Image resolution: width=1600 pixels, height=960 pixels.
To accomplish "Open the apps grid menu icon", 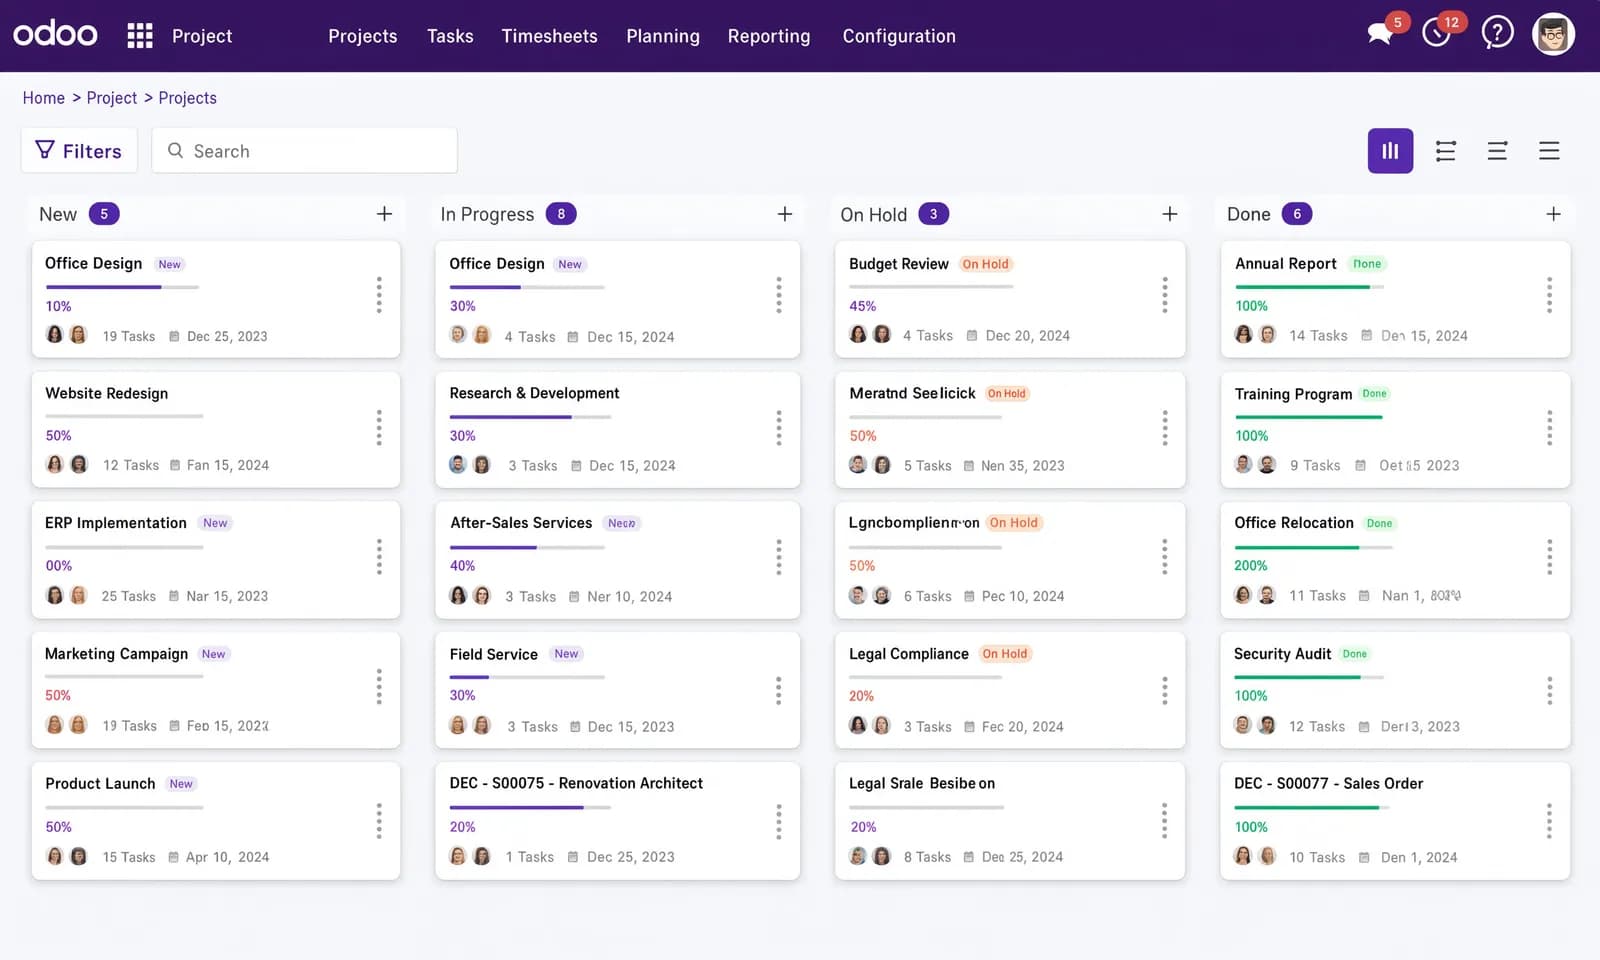I will pyautogui.click(x=140, y=36).
